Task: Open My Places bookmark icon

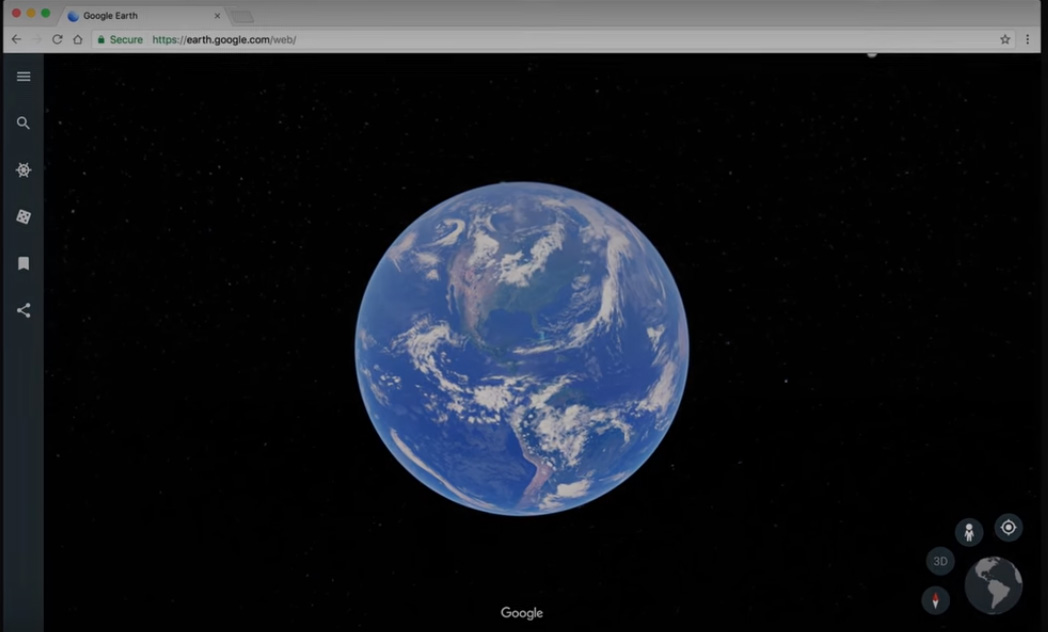Action: point(23,264)
